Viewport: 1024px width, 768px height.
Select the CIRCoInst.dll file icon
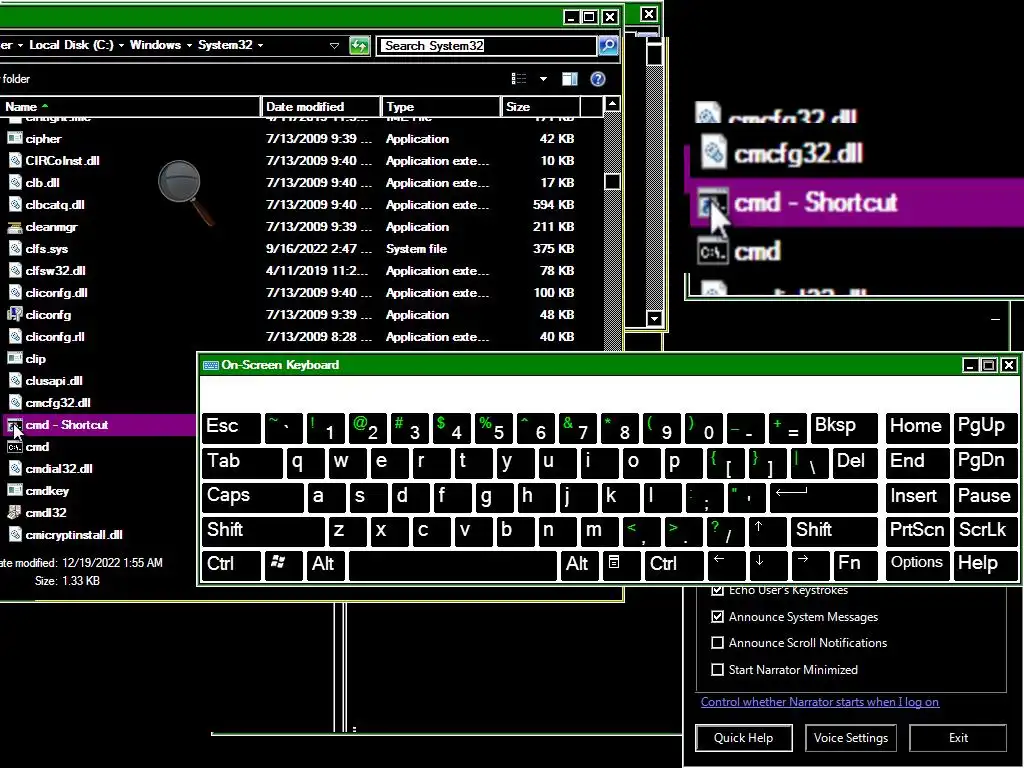[14, 161]
